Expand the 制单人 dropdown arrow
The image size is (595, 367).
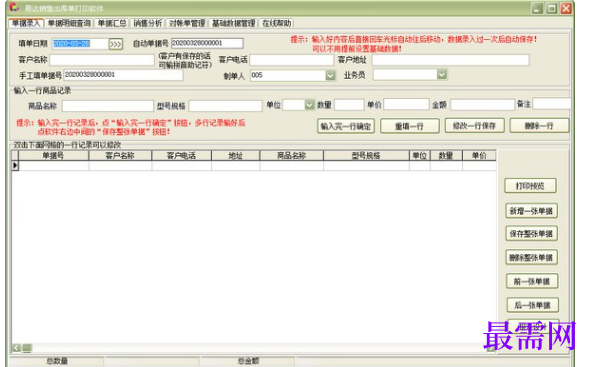click(331, 76)
